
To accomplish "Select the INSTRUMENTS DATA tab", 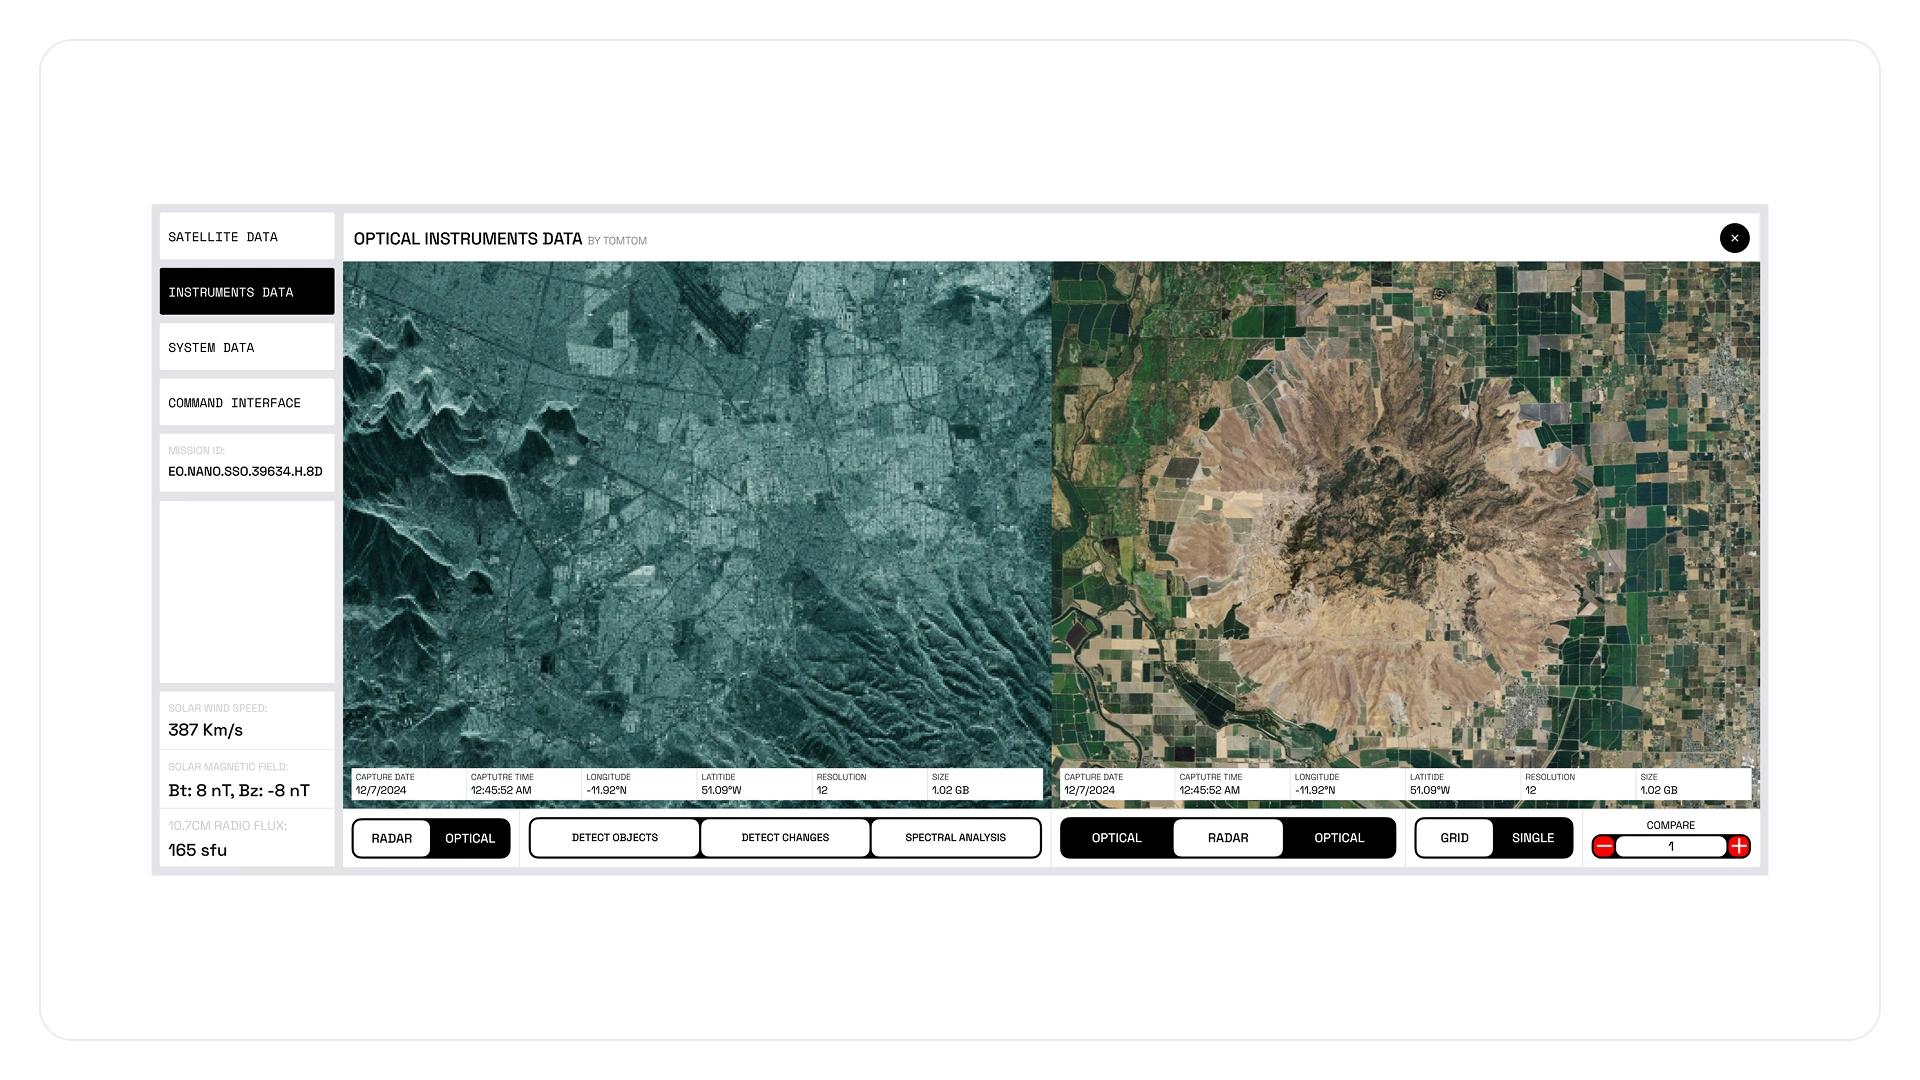I will (x=246, y=291).
